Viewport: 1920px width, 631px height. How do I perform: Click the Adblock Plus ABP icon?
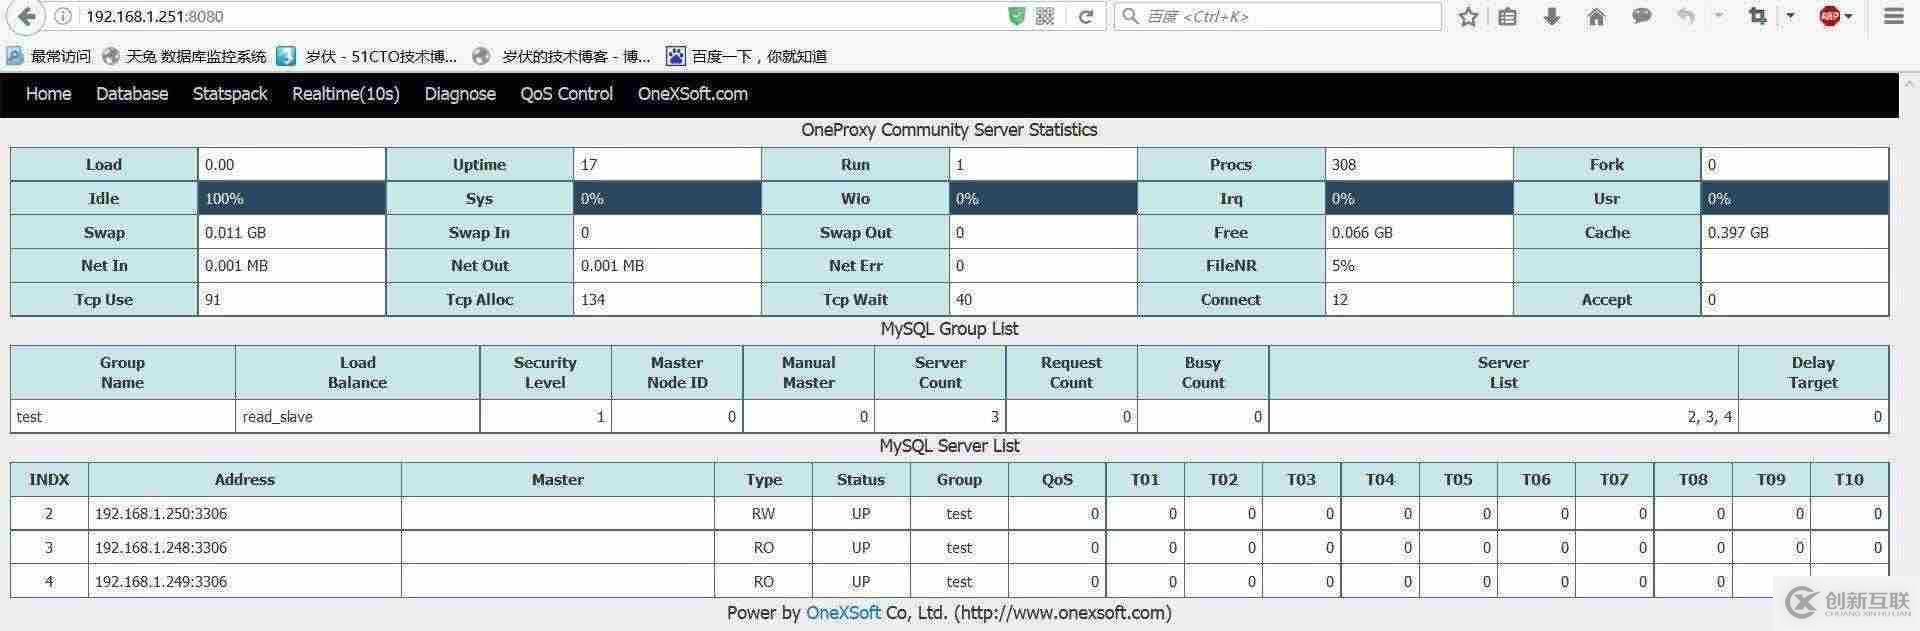[x=1830, y=16]
